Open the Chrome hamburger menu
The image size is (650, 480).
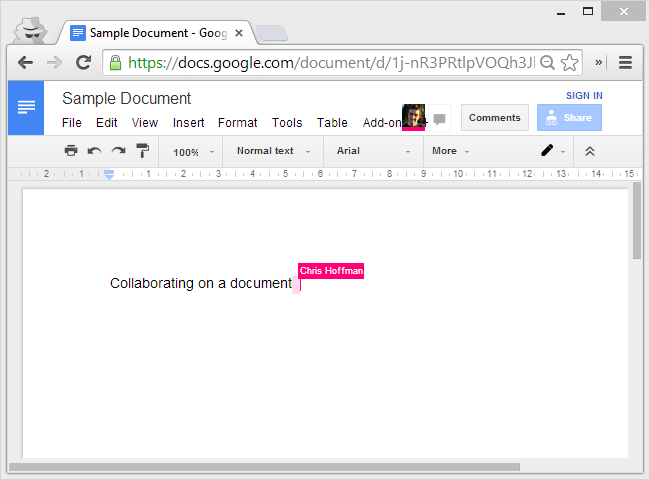click(x=626, y=62)
